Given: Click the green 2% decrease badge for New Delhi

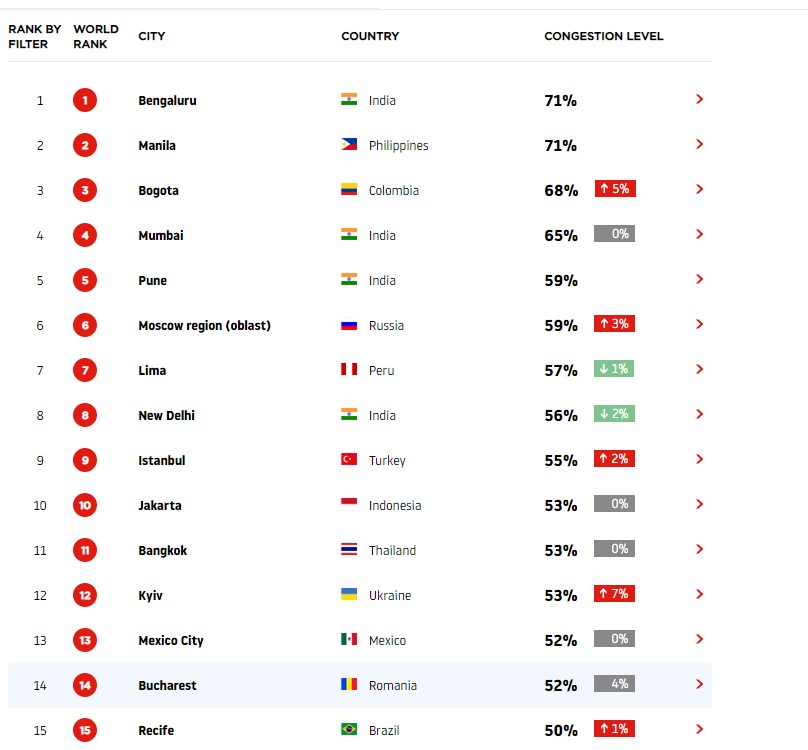Looking at the screenshot, I should pos(614,414).
